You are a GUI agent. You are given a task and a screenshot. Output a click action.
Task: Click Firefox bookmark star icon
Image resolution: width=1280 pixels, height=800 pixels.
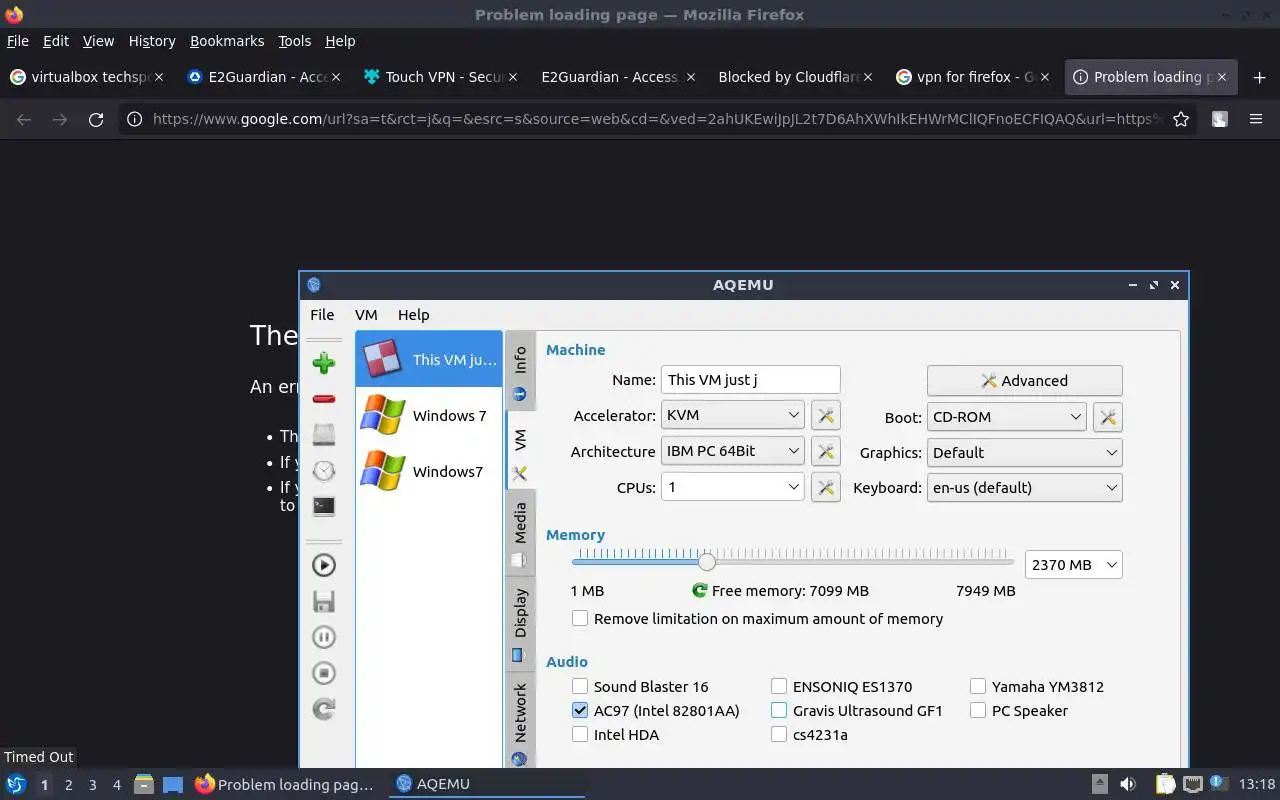(1181, 119)
